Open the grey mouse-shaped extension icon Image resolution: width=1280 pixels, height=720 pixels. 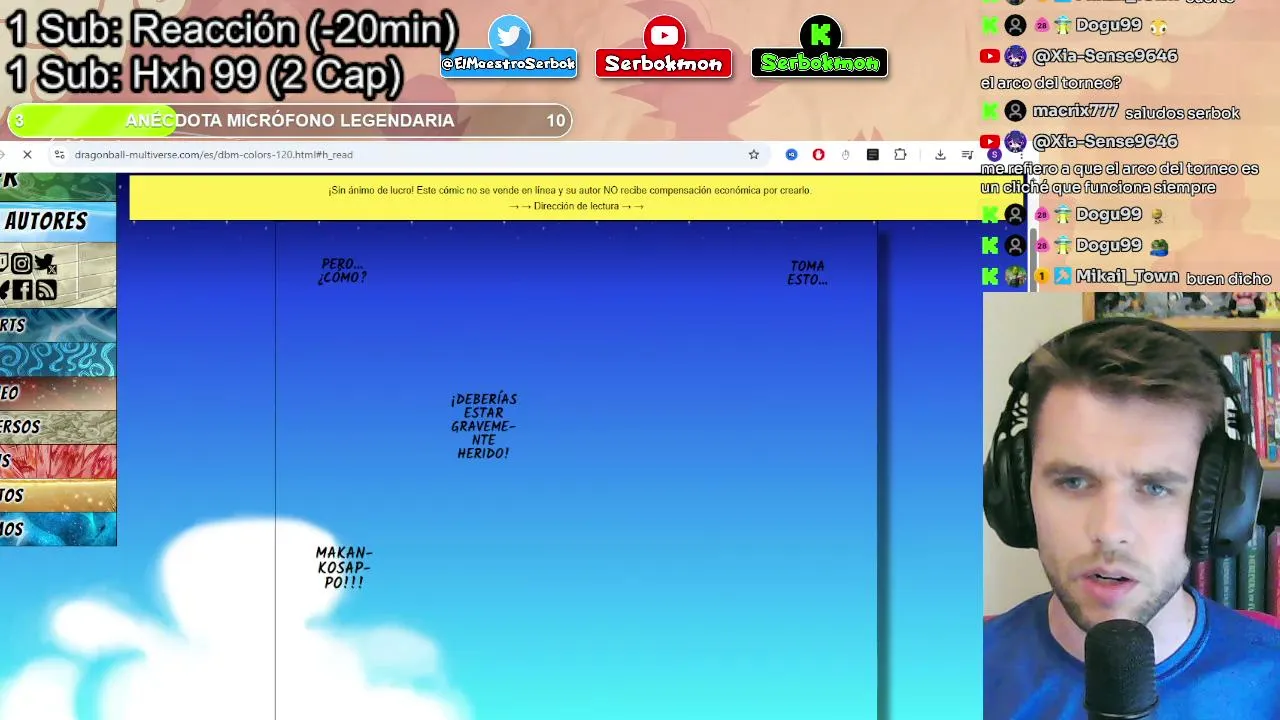point(845,155)
